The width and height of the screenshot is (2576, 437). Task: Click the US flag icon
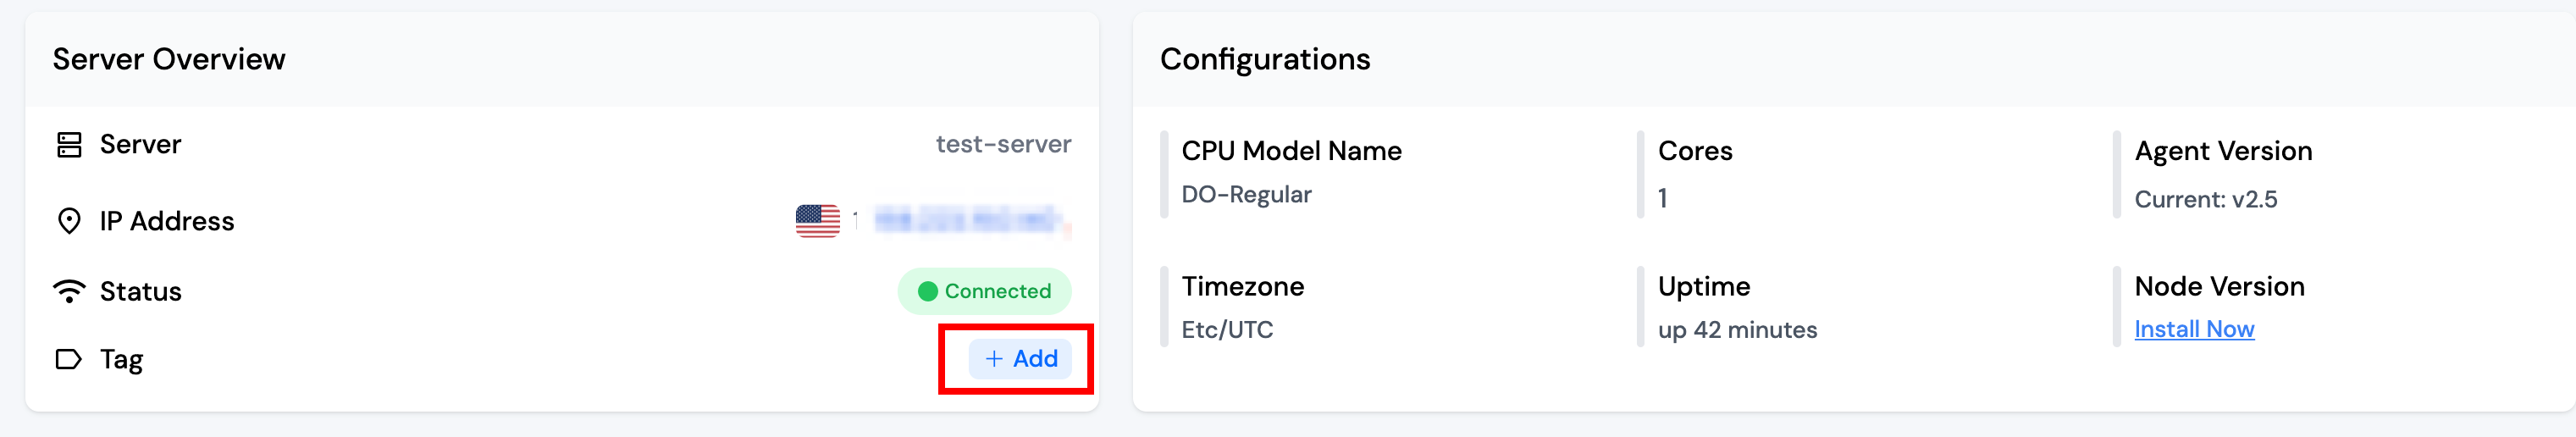click(x=817, y=221)
